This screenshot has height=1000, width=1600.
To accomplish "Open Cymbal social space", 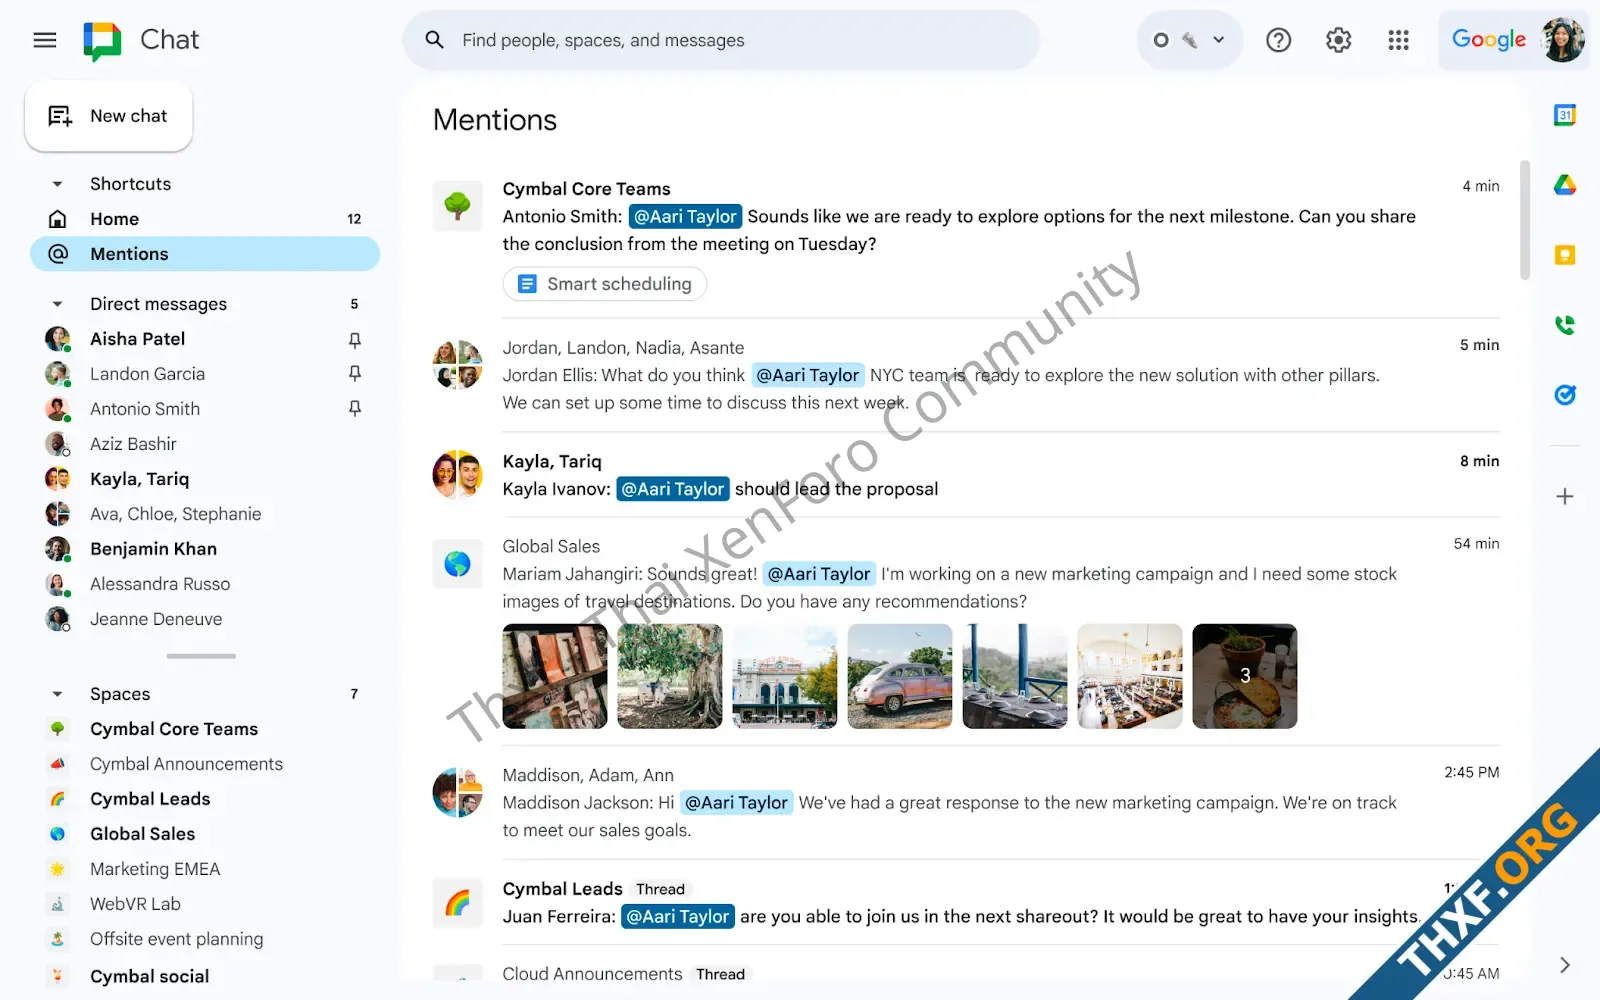I will coord(205,976).
